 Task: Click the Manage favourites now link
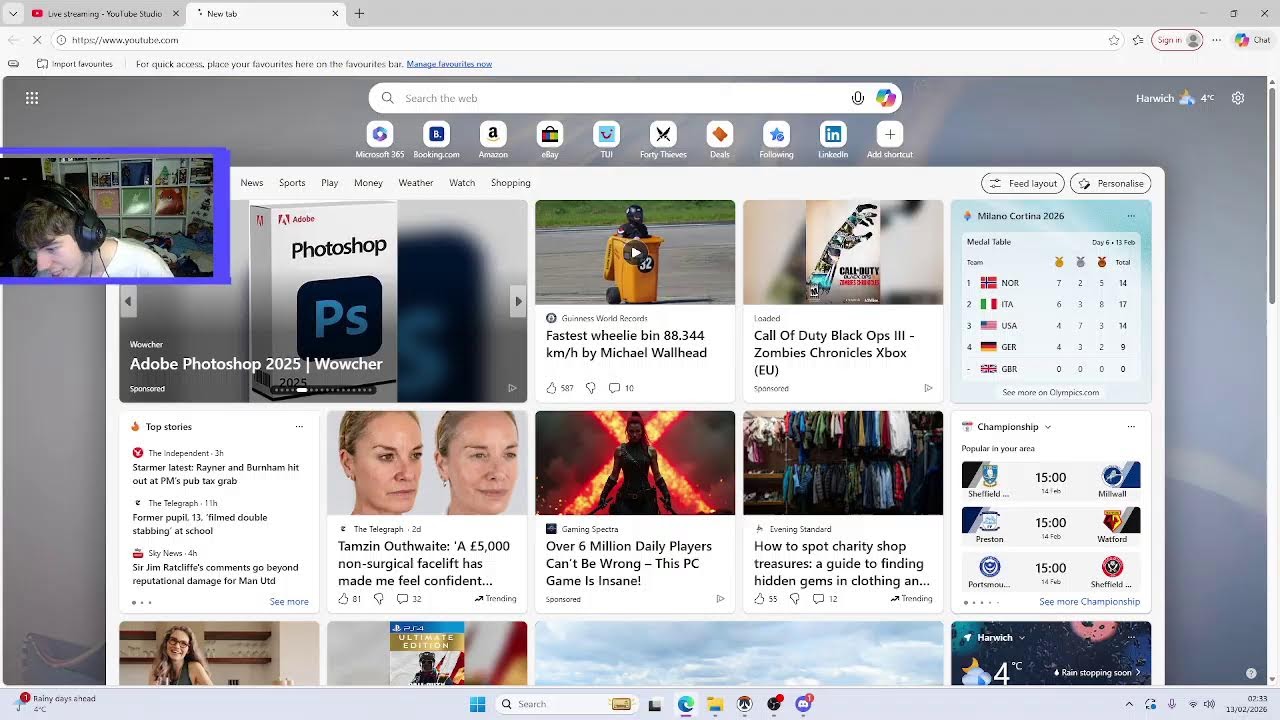[x=449, y=64]
